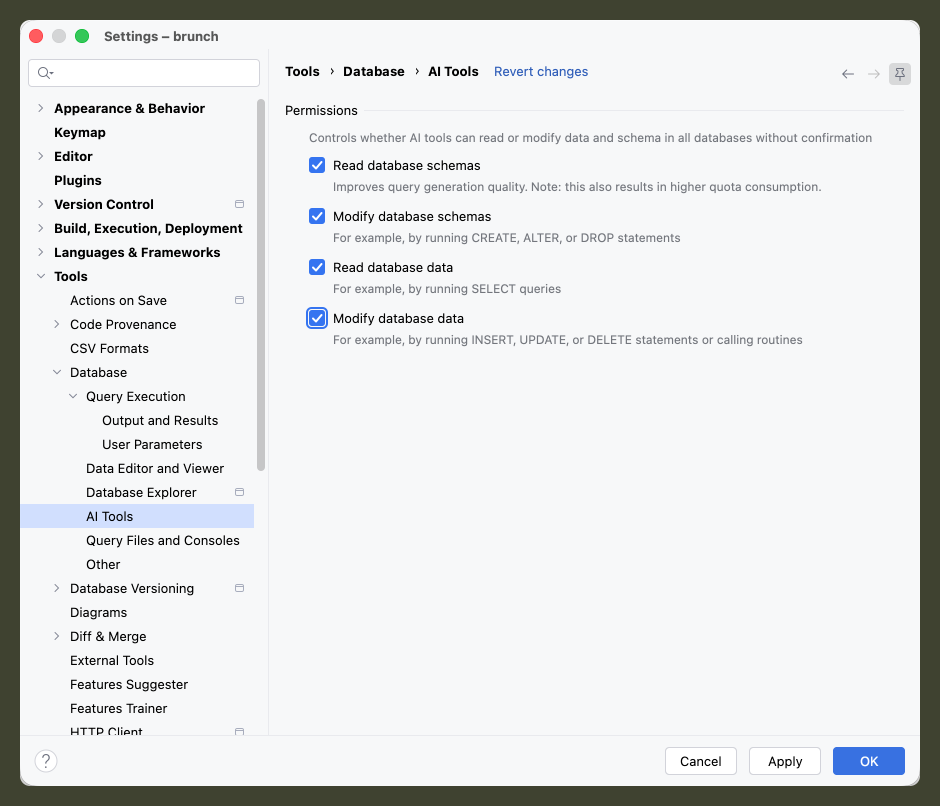Click the Revert changes link

[541, 71]
